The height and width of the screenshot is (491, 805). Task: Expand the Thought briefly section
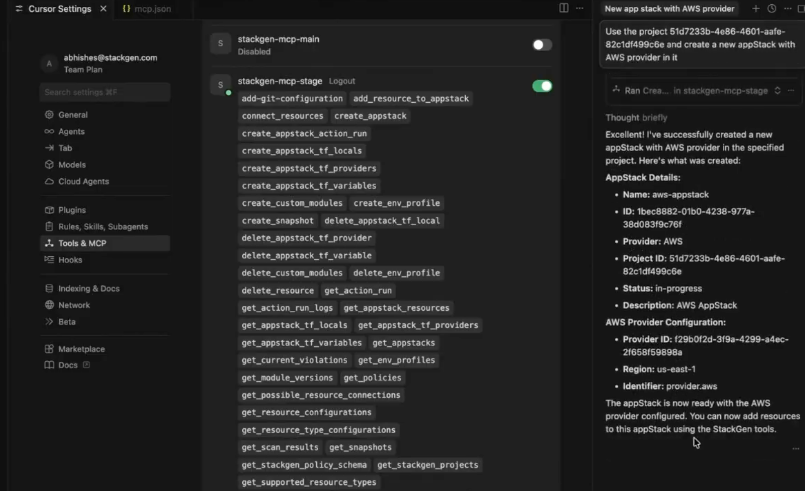(x=636, y=118)
